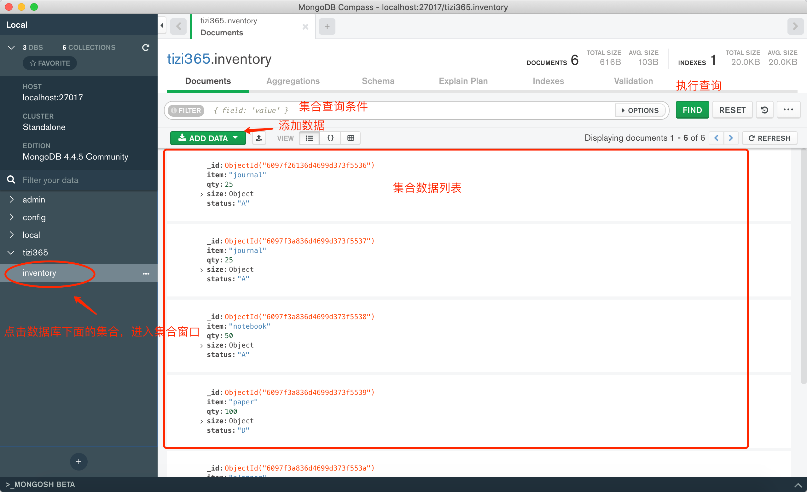
Task: Switch to the Schema tab
Action: tap(378, 81)
